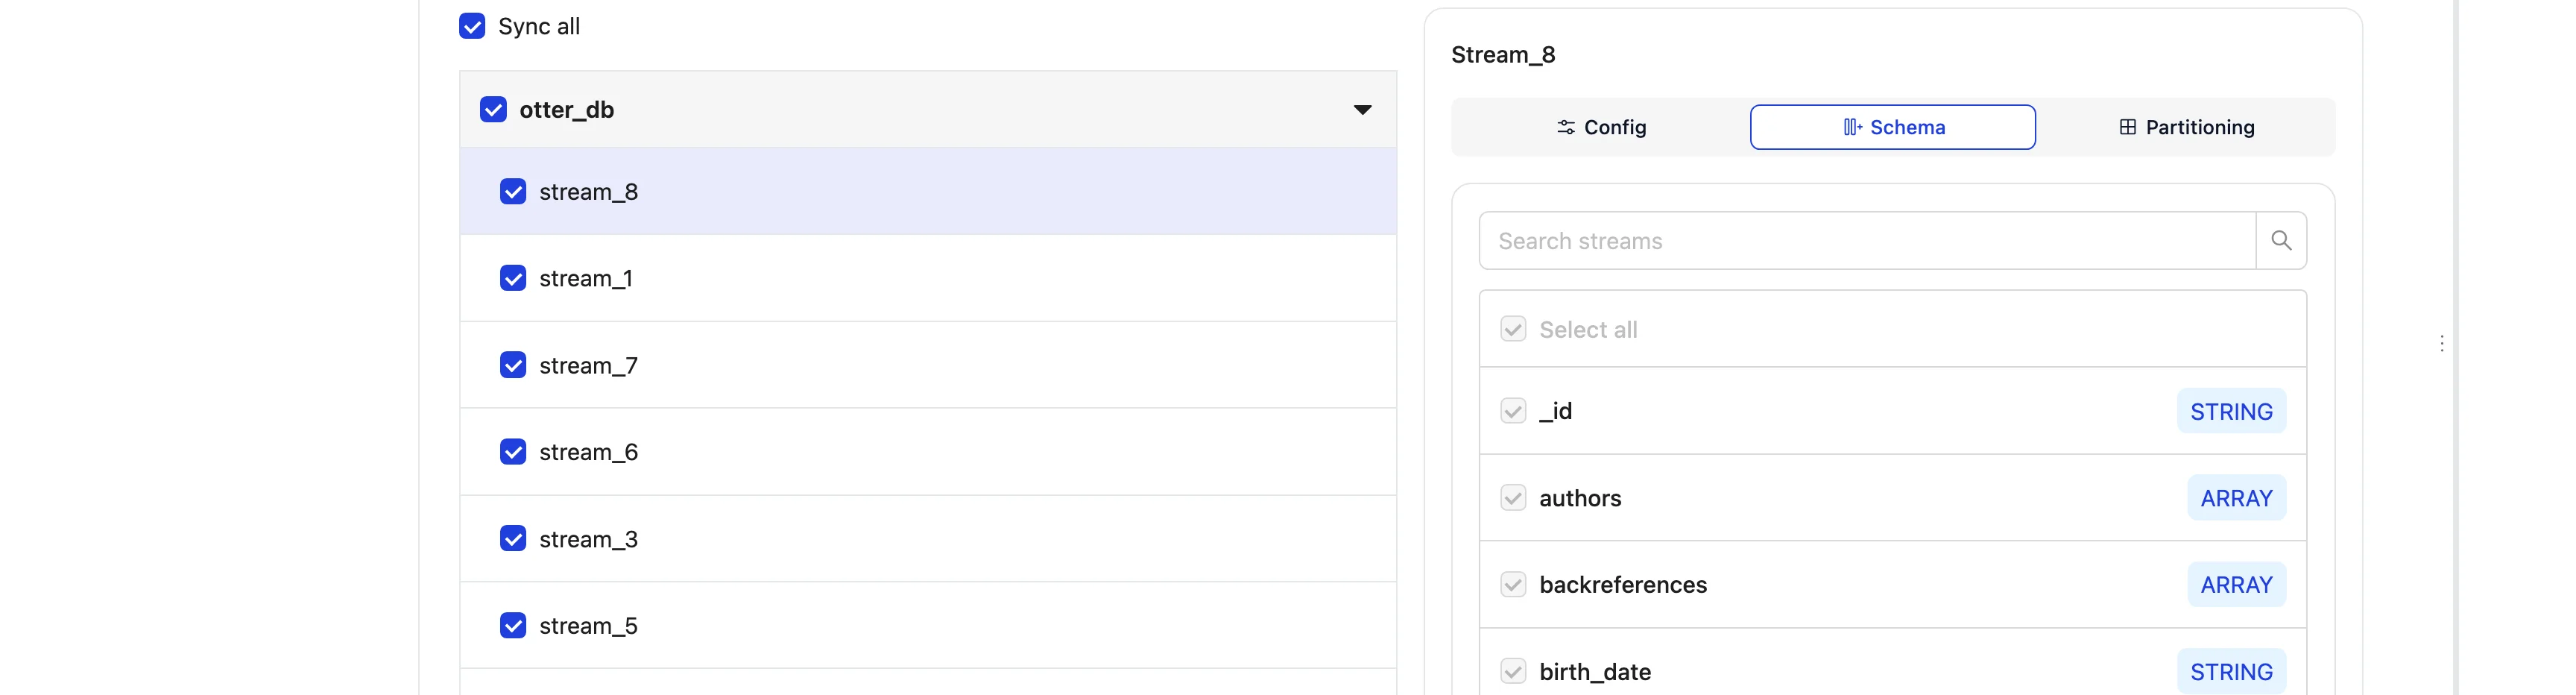Uncheck the otter_db checkbox
This screenshot has width=2576, height=695.
[493, 110]
